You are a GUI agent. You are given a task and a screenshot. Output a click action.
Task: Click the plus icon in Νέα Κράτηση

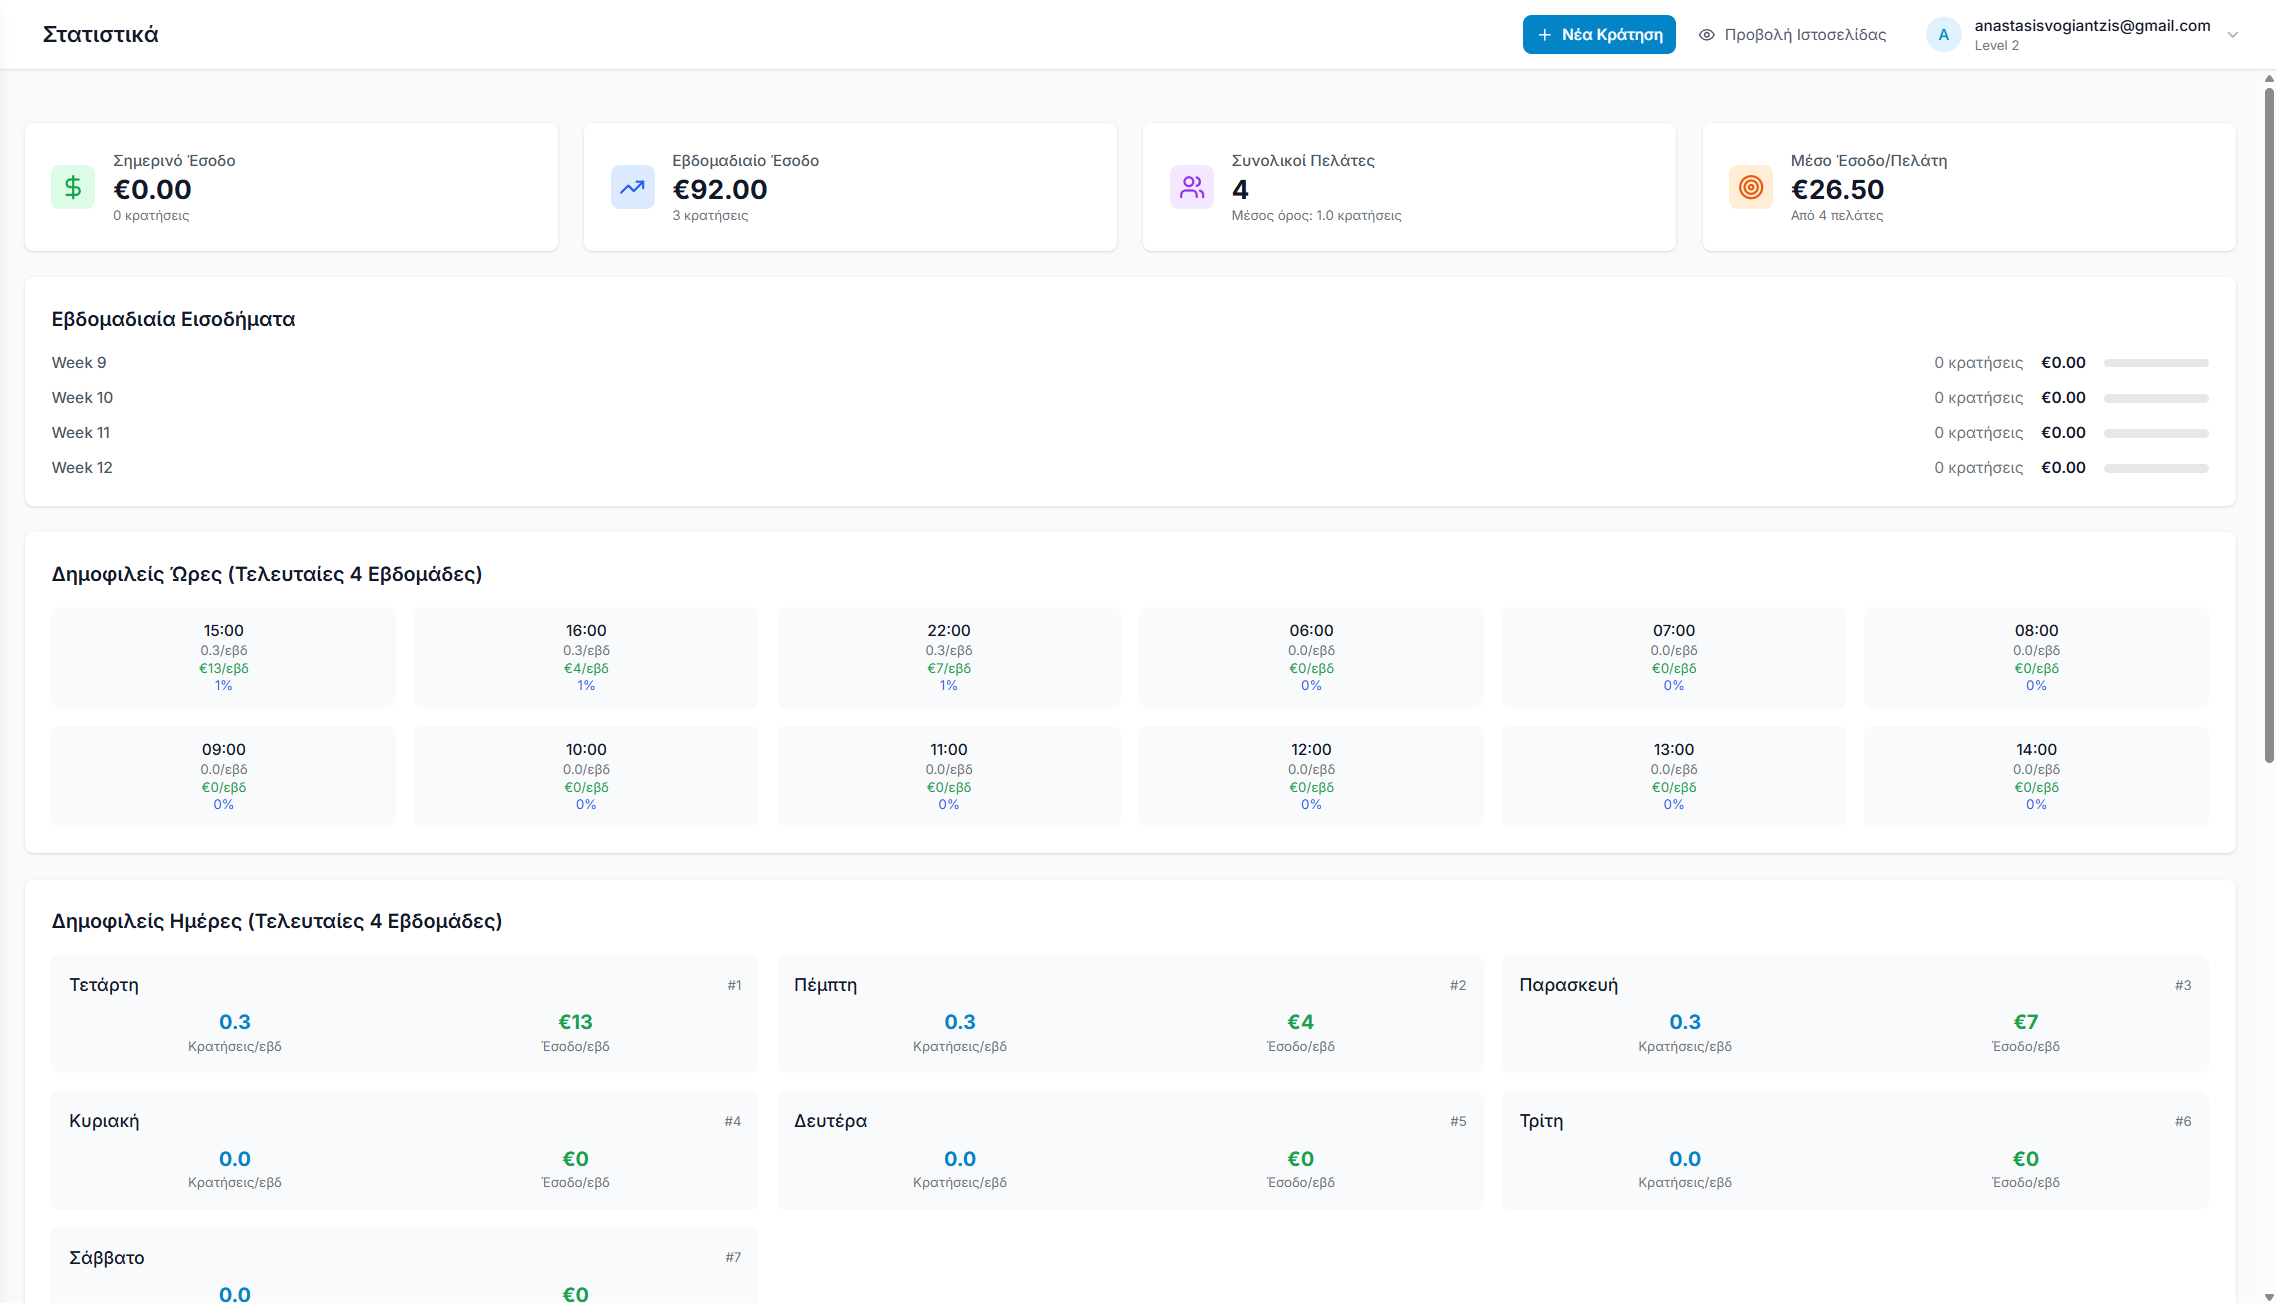tap(1544, 35)
